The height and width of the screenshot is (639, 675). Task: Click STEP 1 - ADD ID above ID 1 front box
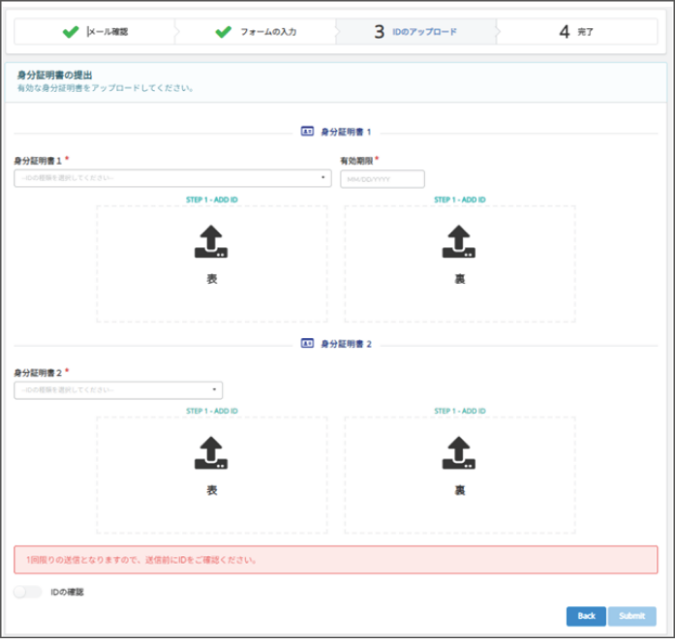[x=212, y=200]
